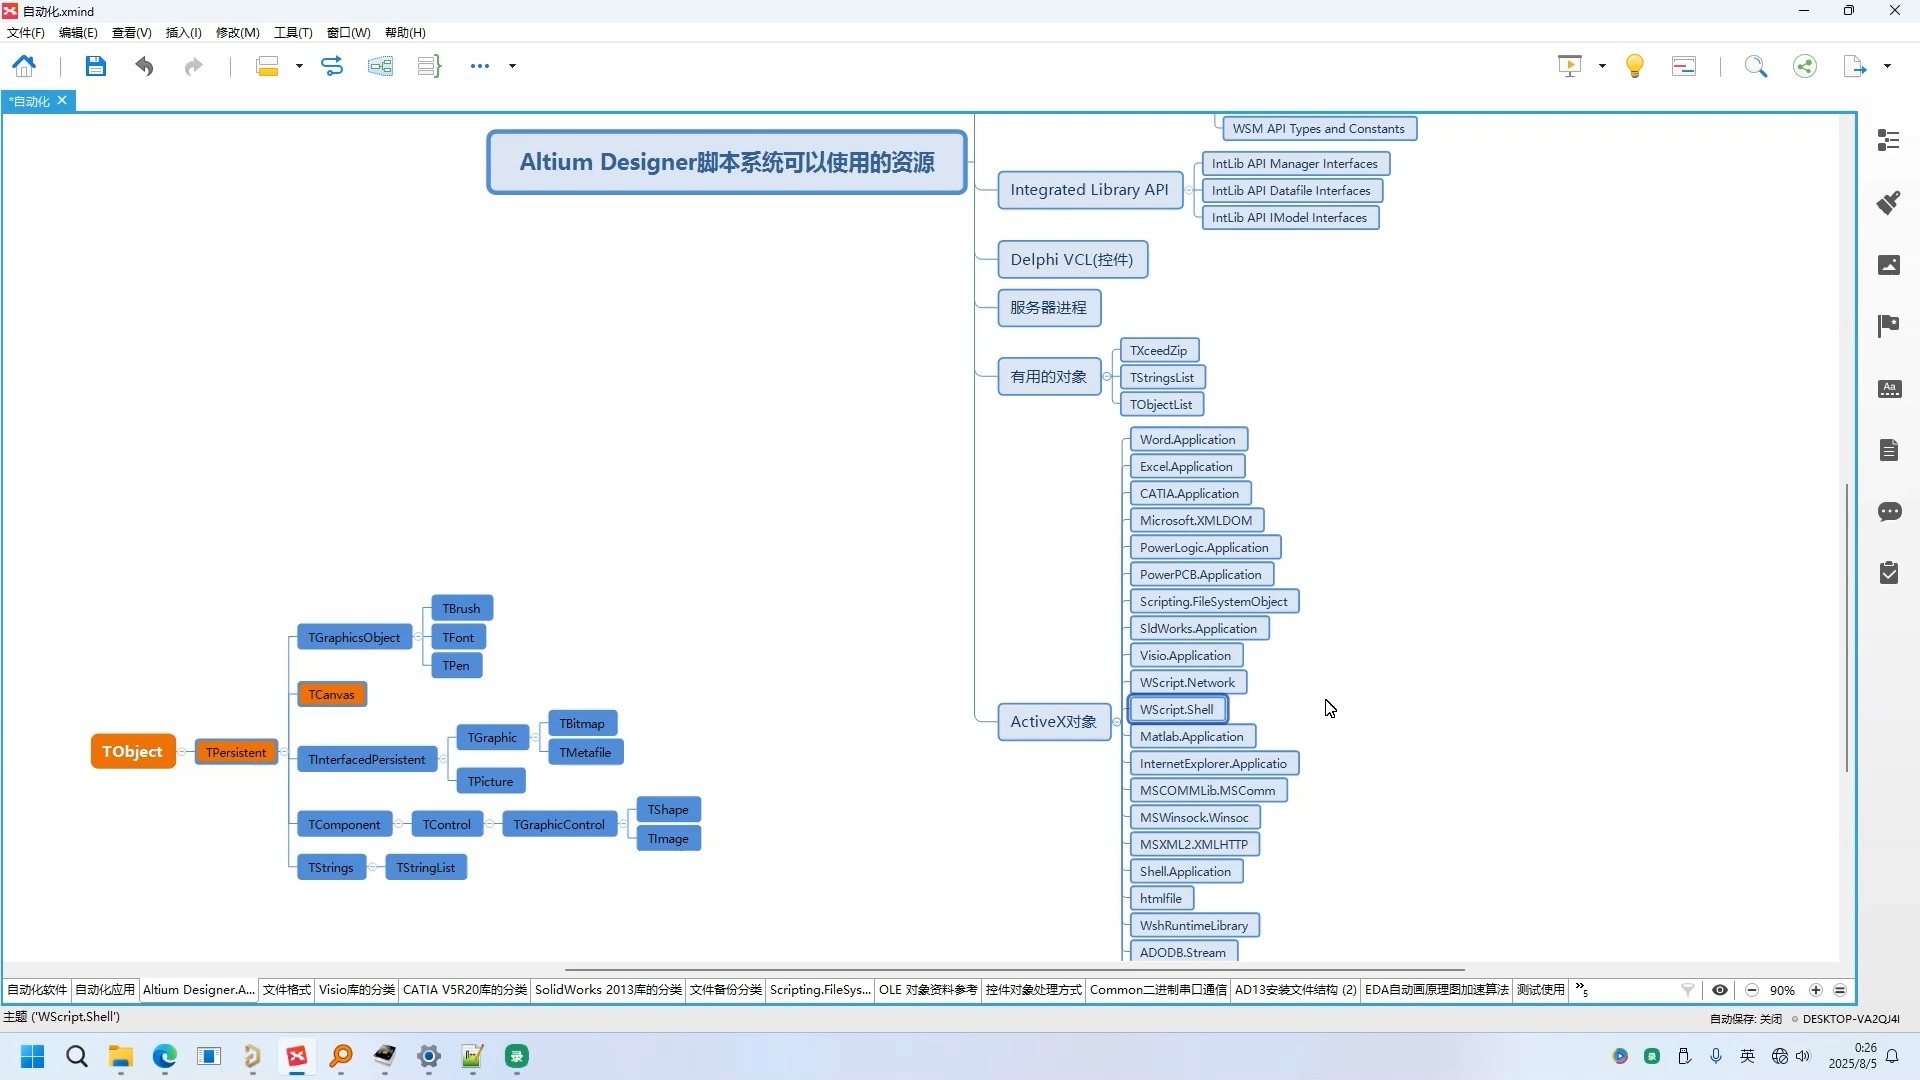Viewport: 1920px width, 1080px height.
Task: Switch to the Visio库的分类 sheet tab
Action: [357, 990]
